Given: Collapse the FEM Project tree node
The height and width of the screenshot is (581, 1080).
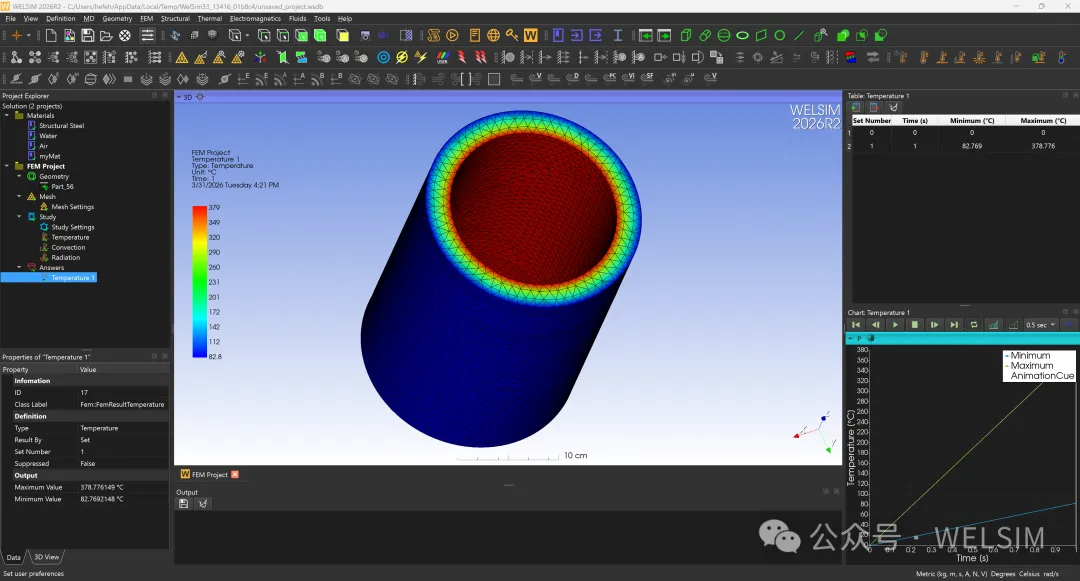Looking at the screenshot, I should click(x=8, y=166).
